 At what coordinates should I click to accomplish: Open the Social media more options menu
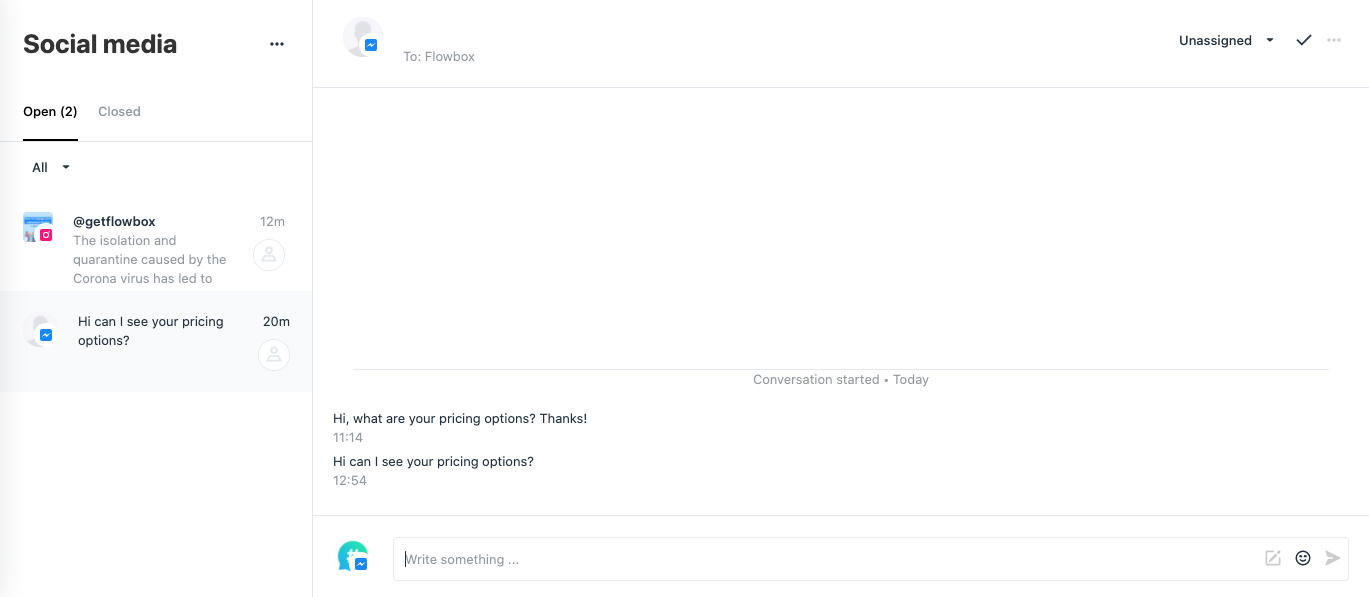click(x=277, y=44)
